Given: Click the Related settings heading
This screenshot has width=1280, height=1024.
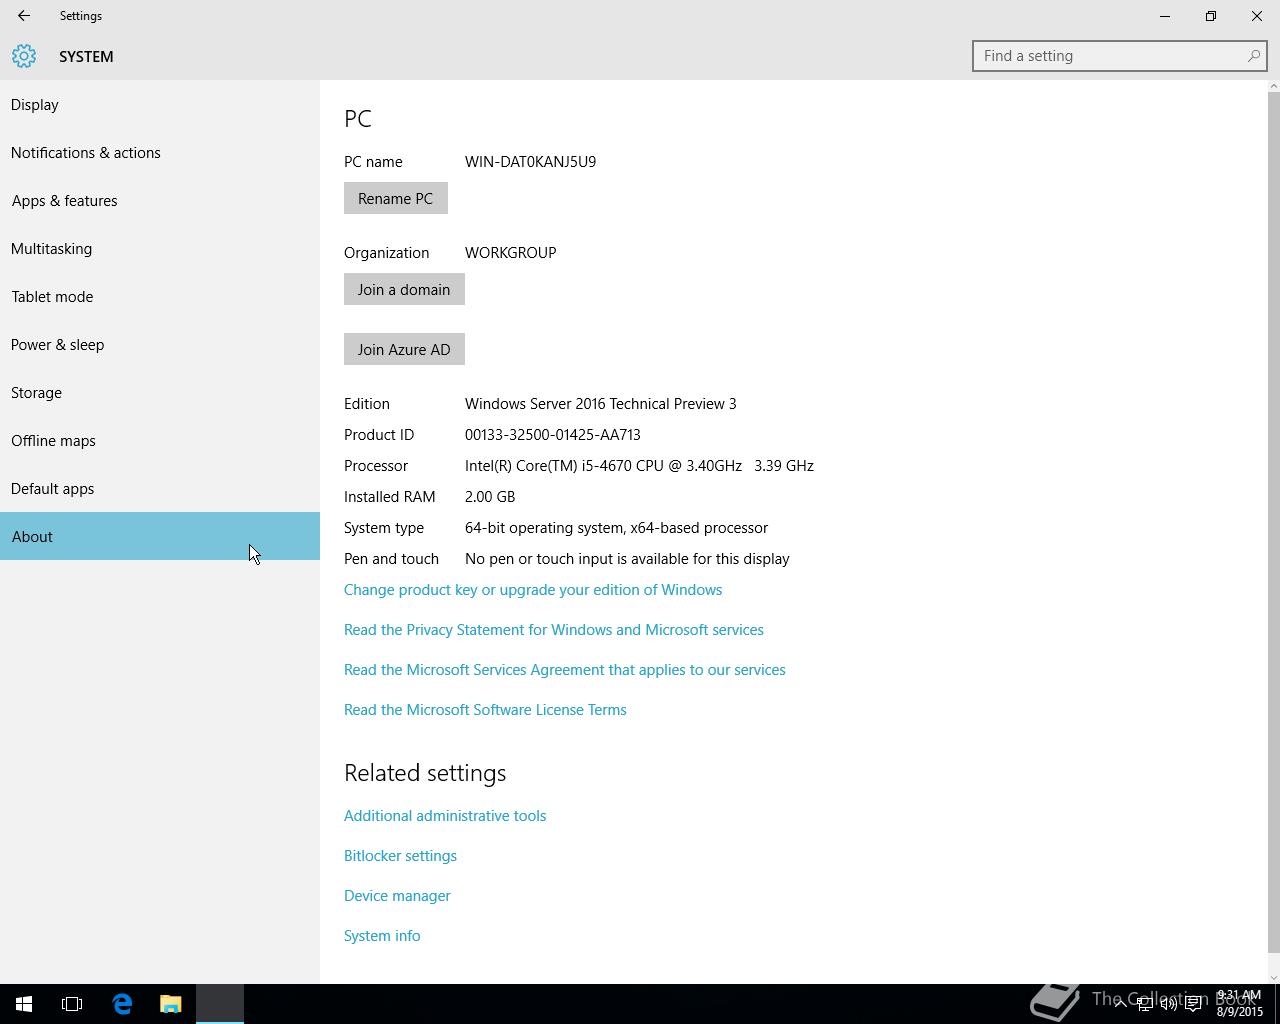Looking at the screenshot, I should [x=425, y=773].
